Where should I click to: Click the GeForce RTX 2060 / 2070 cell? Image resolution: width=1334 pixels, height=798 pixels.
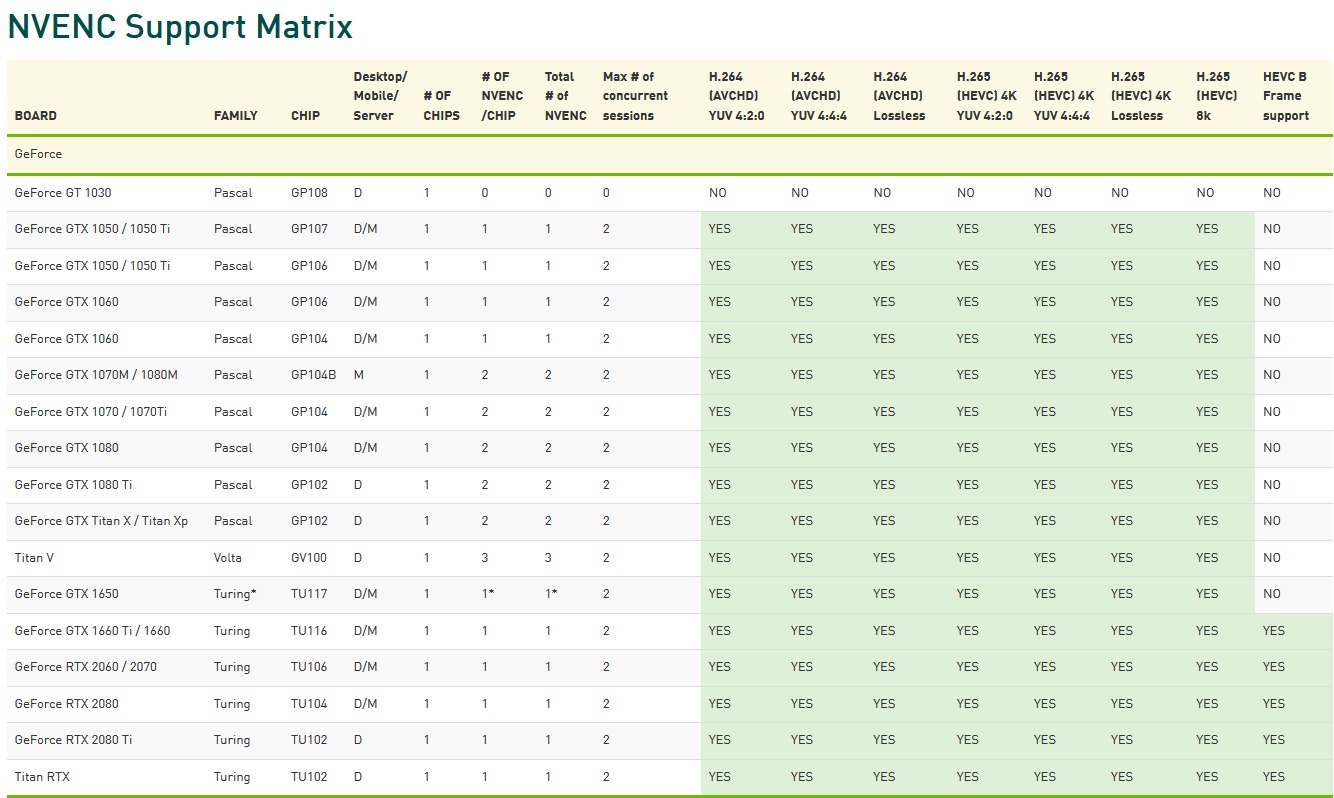(x=86, y=667)
